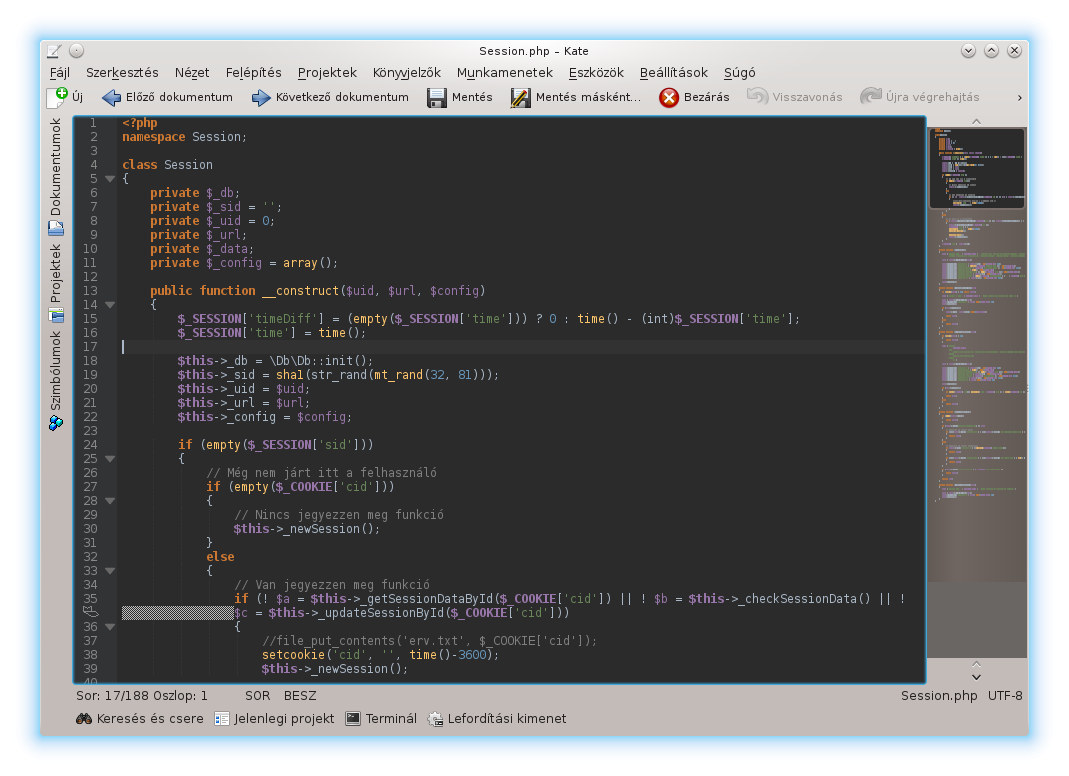The width and height of the screenshot is (1069, 776).
Task: Click the window menu icon in title bar
Action: (x=54, y=50)
